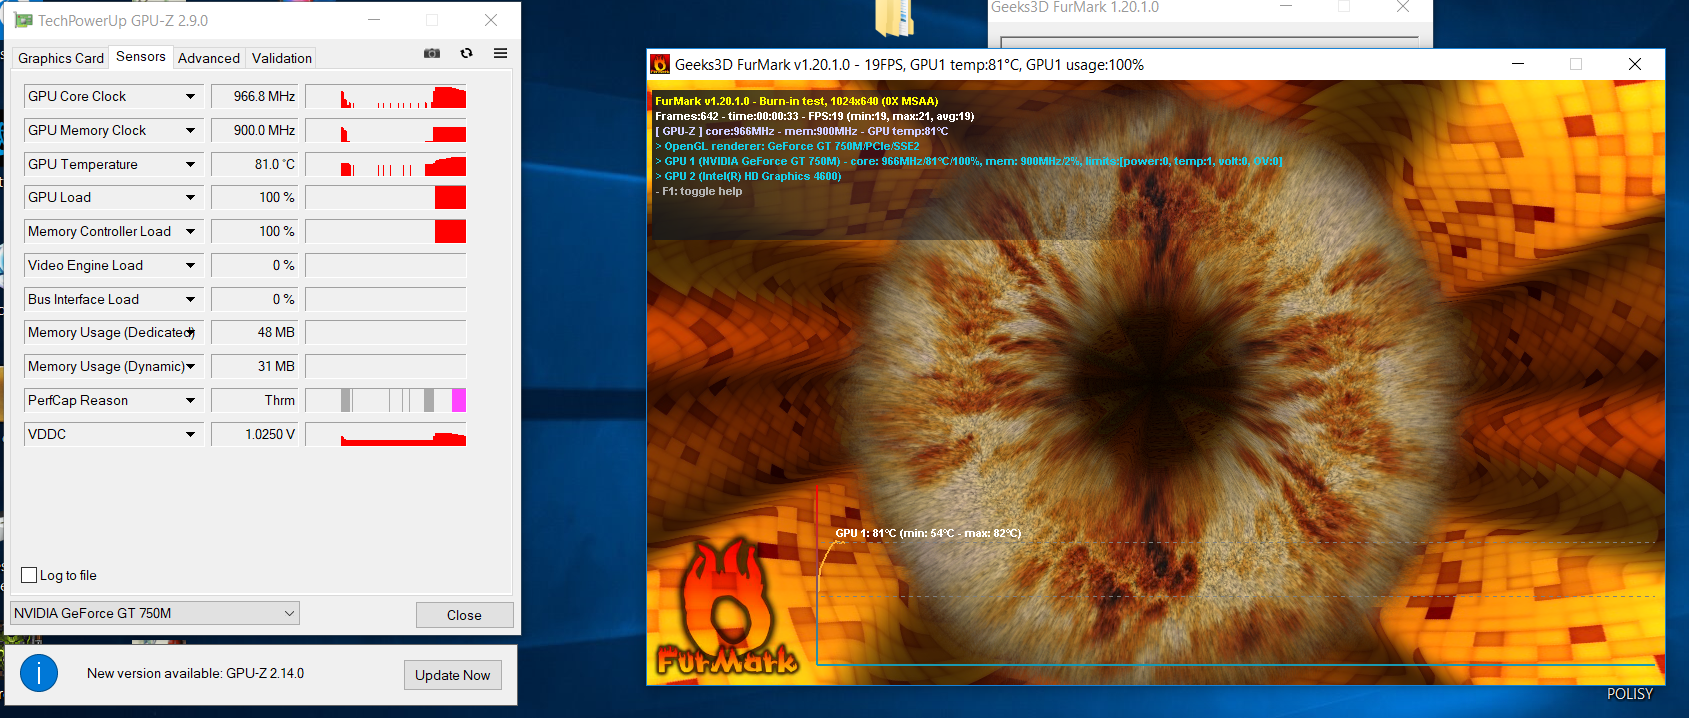Click the Memory Controller Load graph

pyautogui.click(x=386, y=231)
